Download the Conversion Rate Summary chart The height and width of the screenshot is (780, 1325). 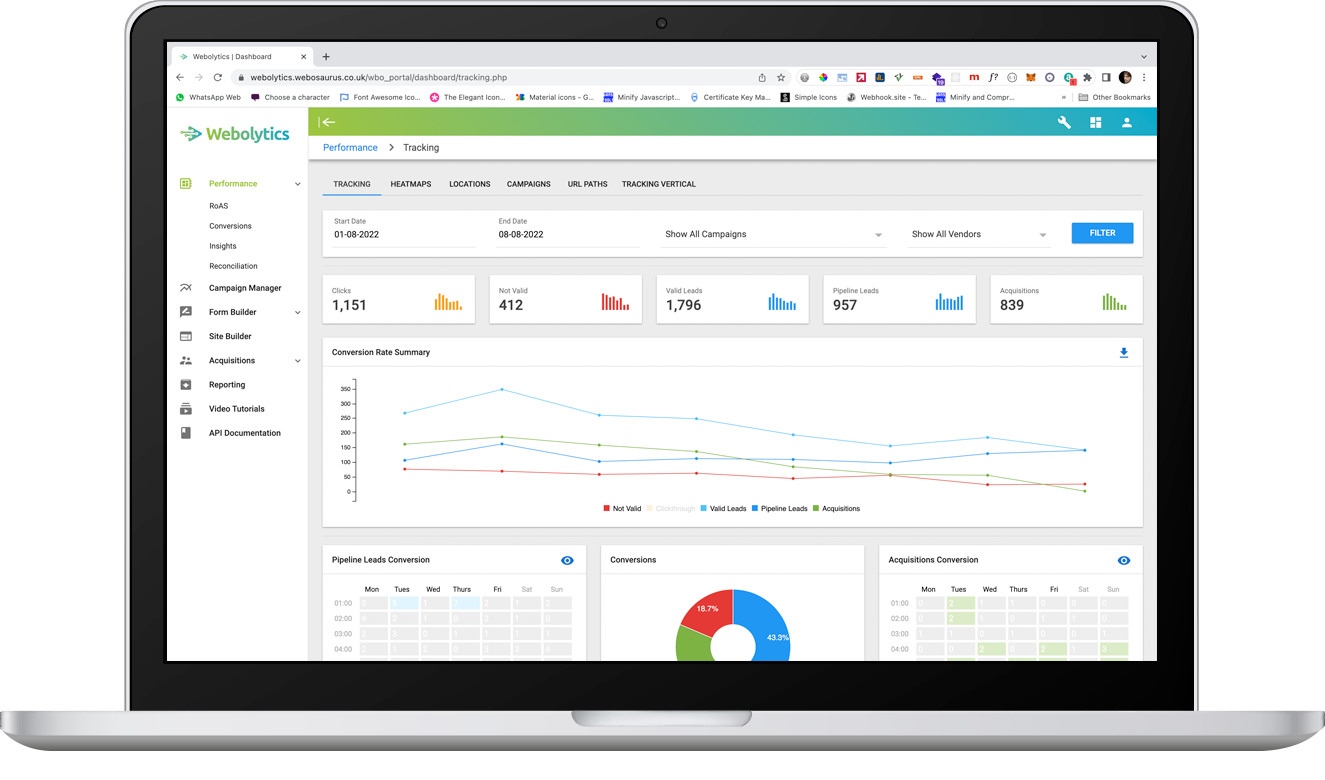(x=1124, y=352)
